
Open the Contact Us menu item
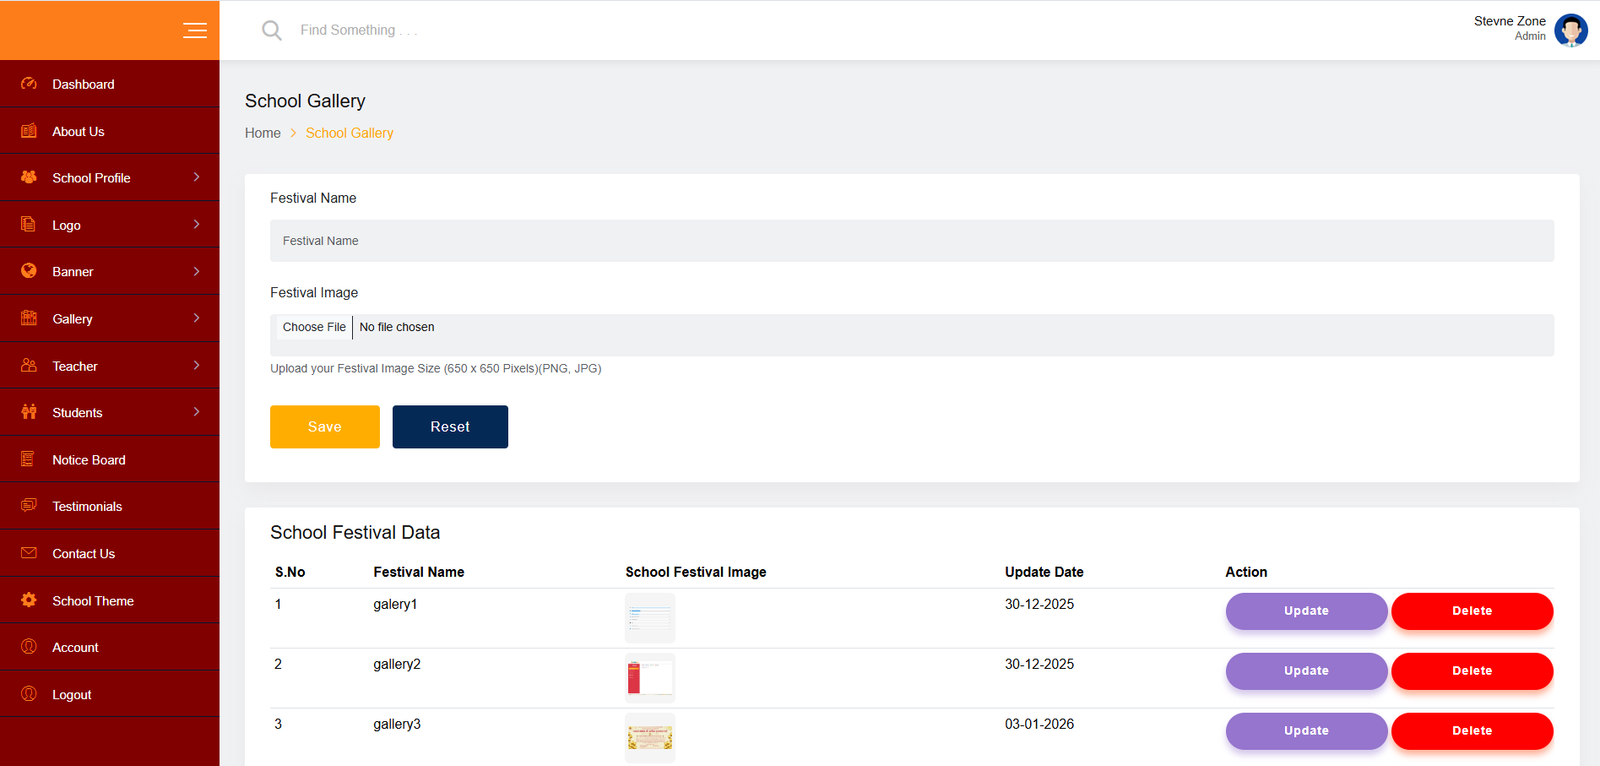[x=110, y=553]
